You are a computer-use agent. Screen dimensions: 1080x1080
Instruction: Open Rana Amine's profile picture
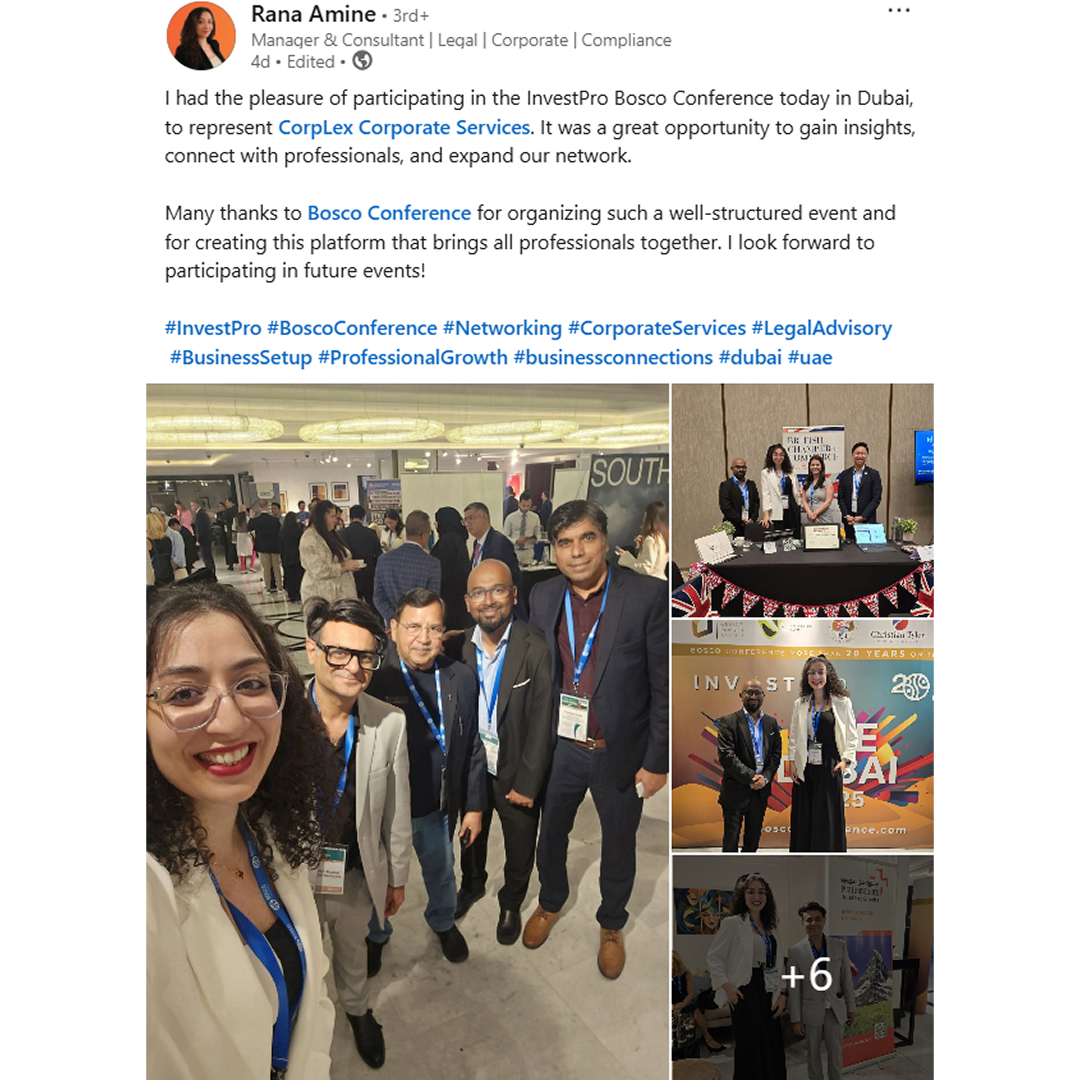(x=201, y=36)
